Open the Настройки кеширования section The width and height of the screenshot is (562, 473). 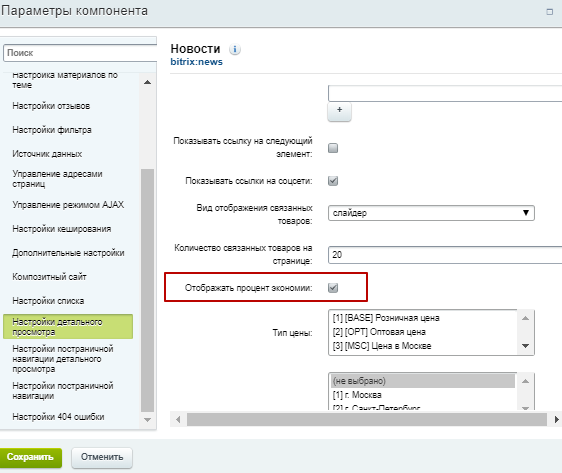tap(62, 229)
